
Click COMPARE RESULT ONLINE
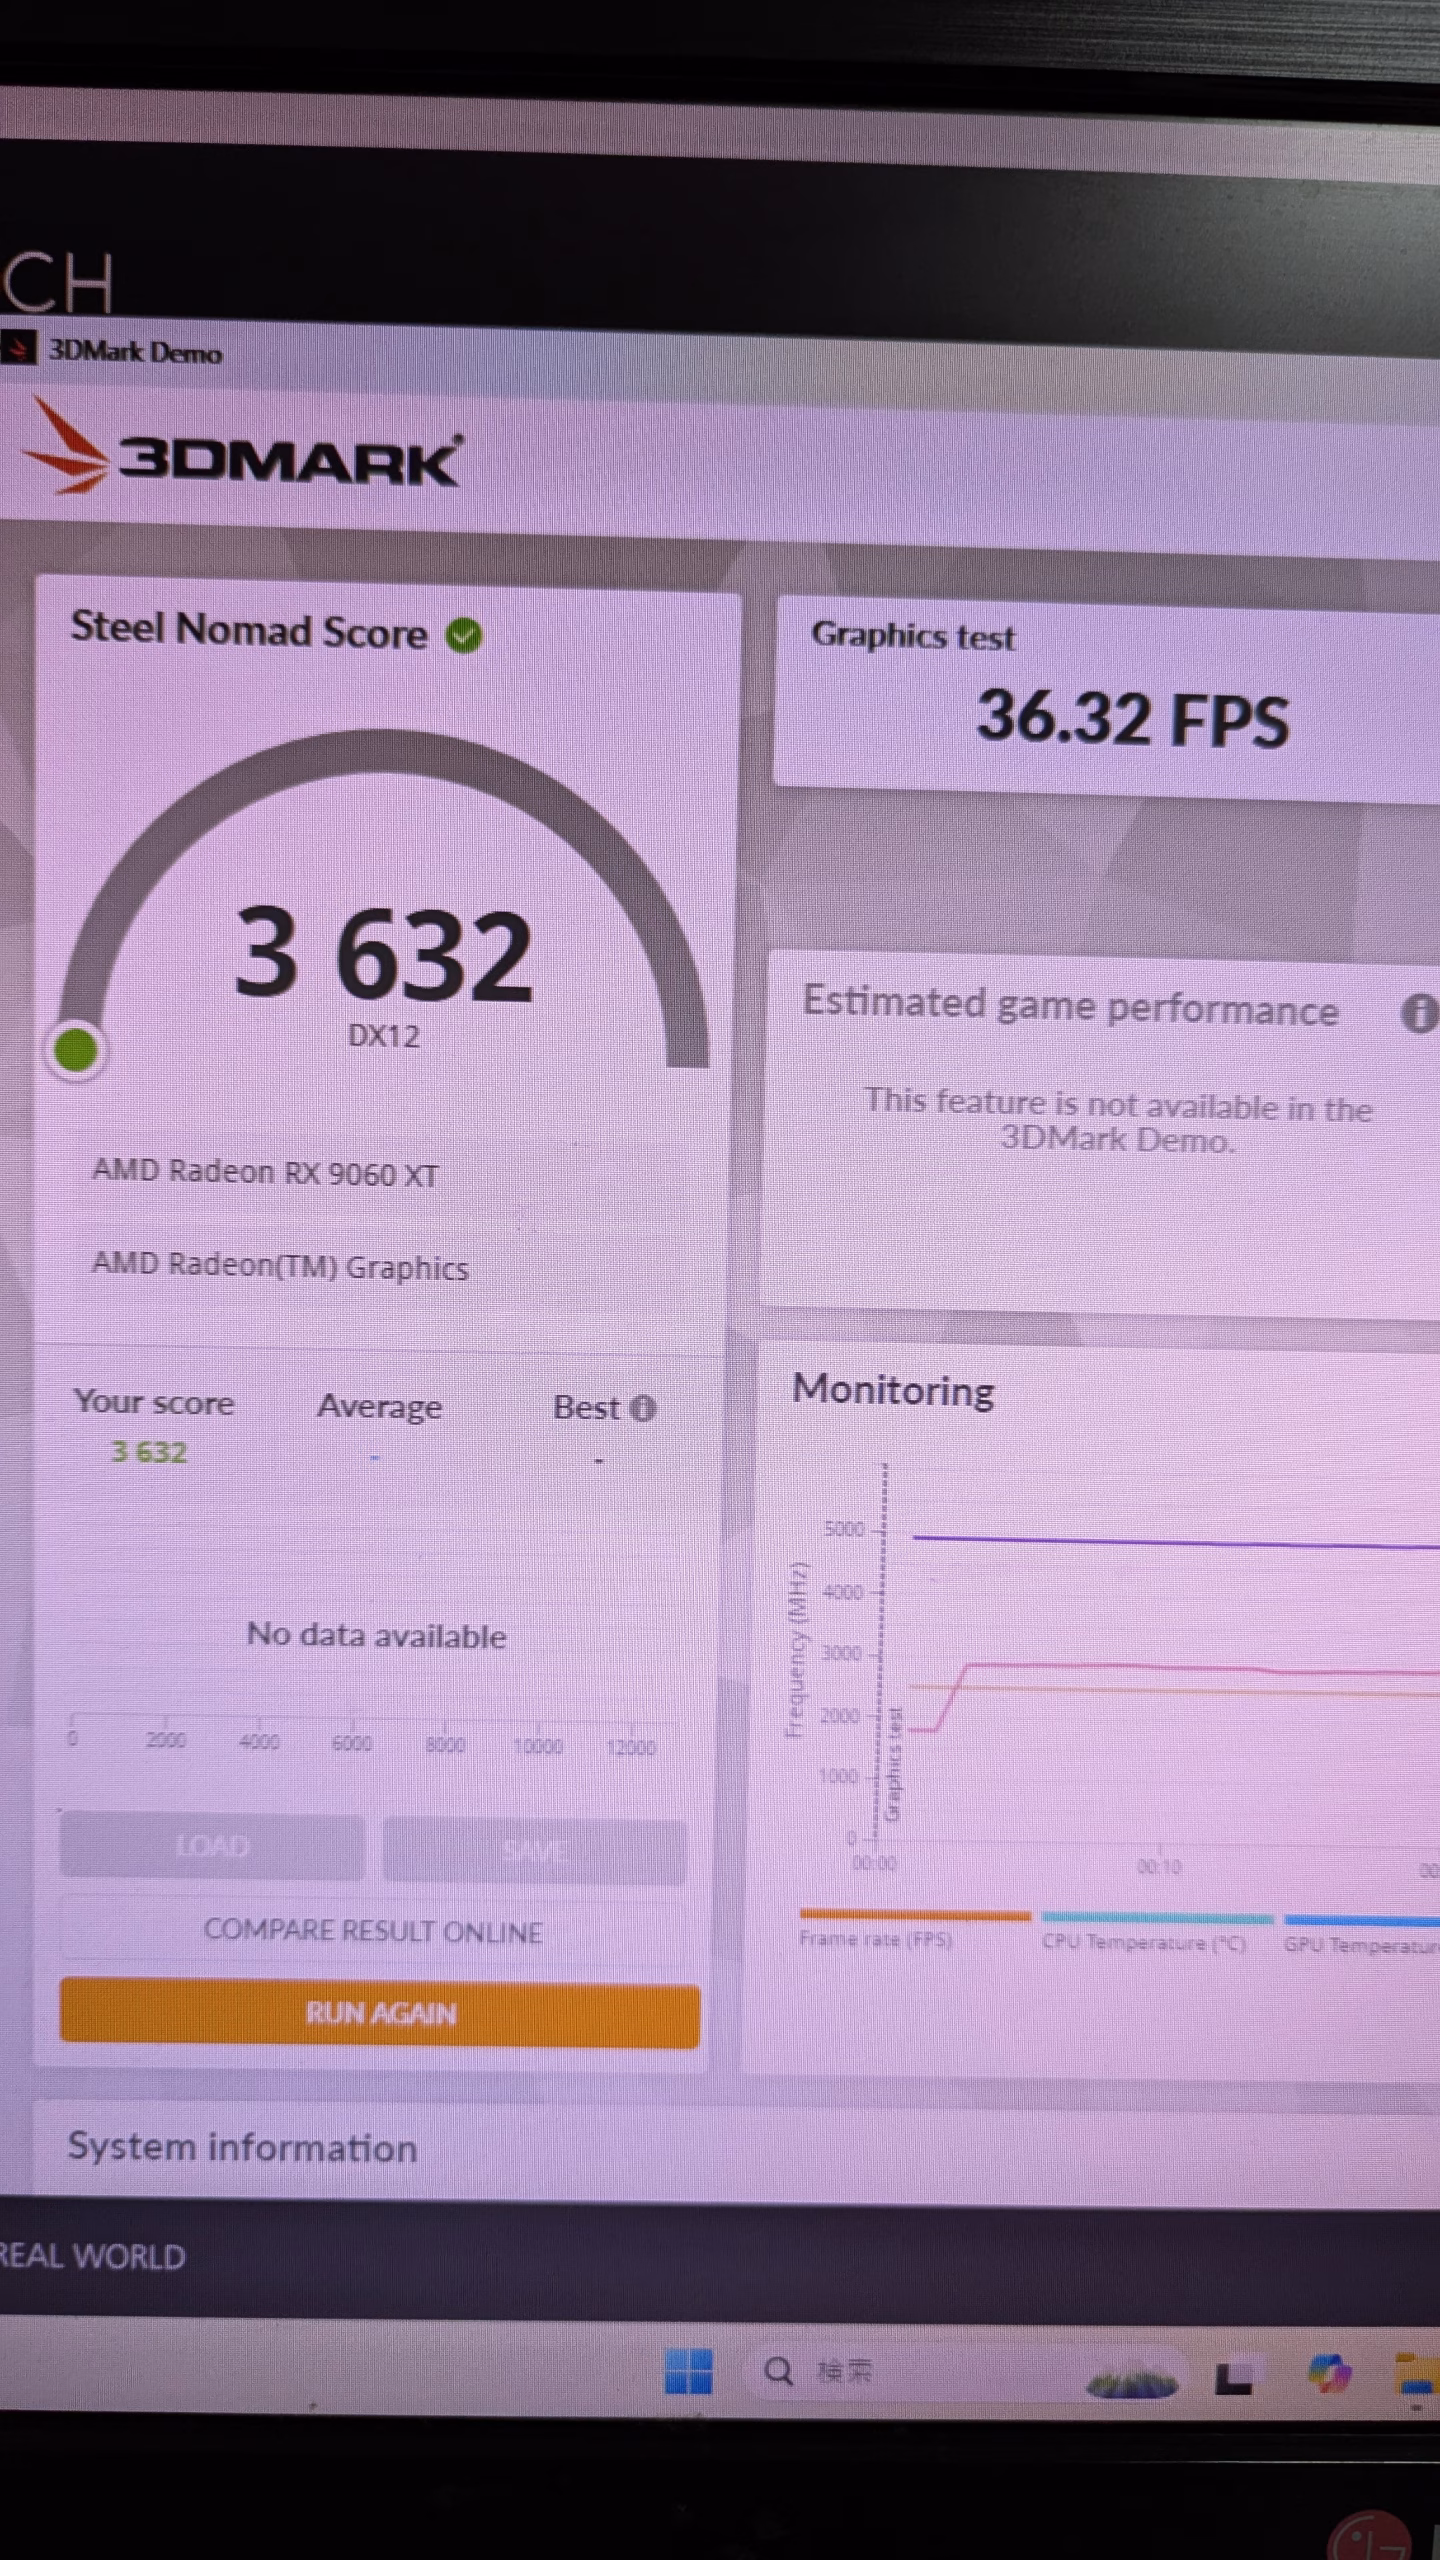(373, 1930)
